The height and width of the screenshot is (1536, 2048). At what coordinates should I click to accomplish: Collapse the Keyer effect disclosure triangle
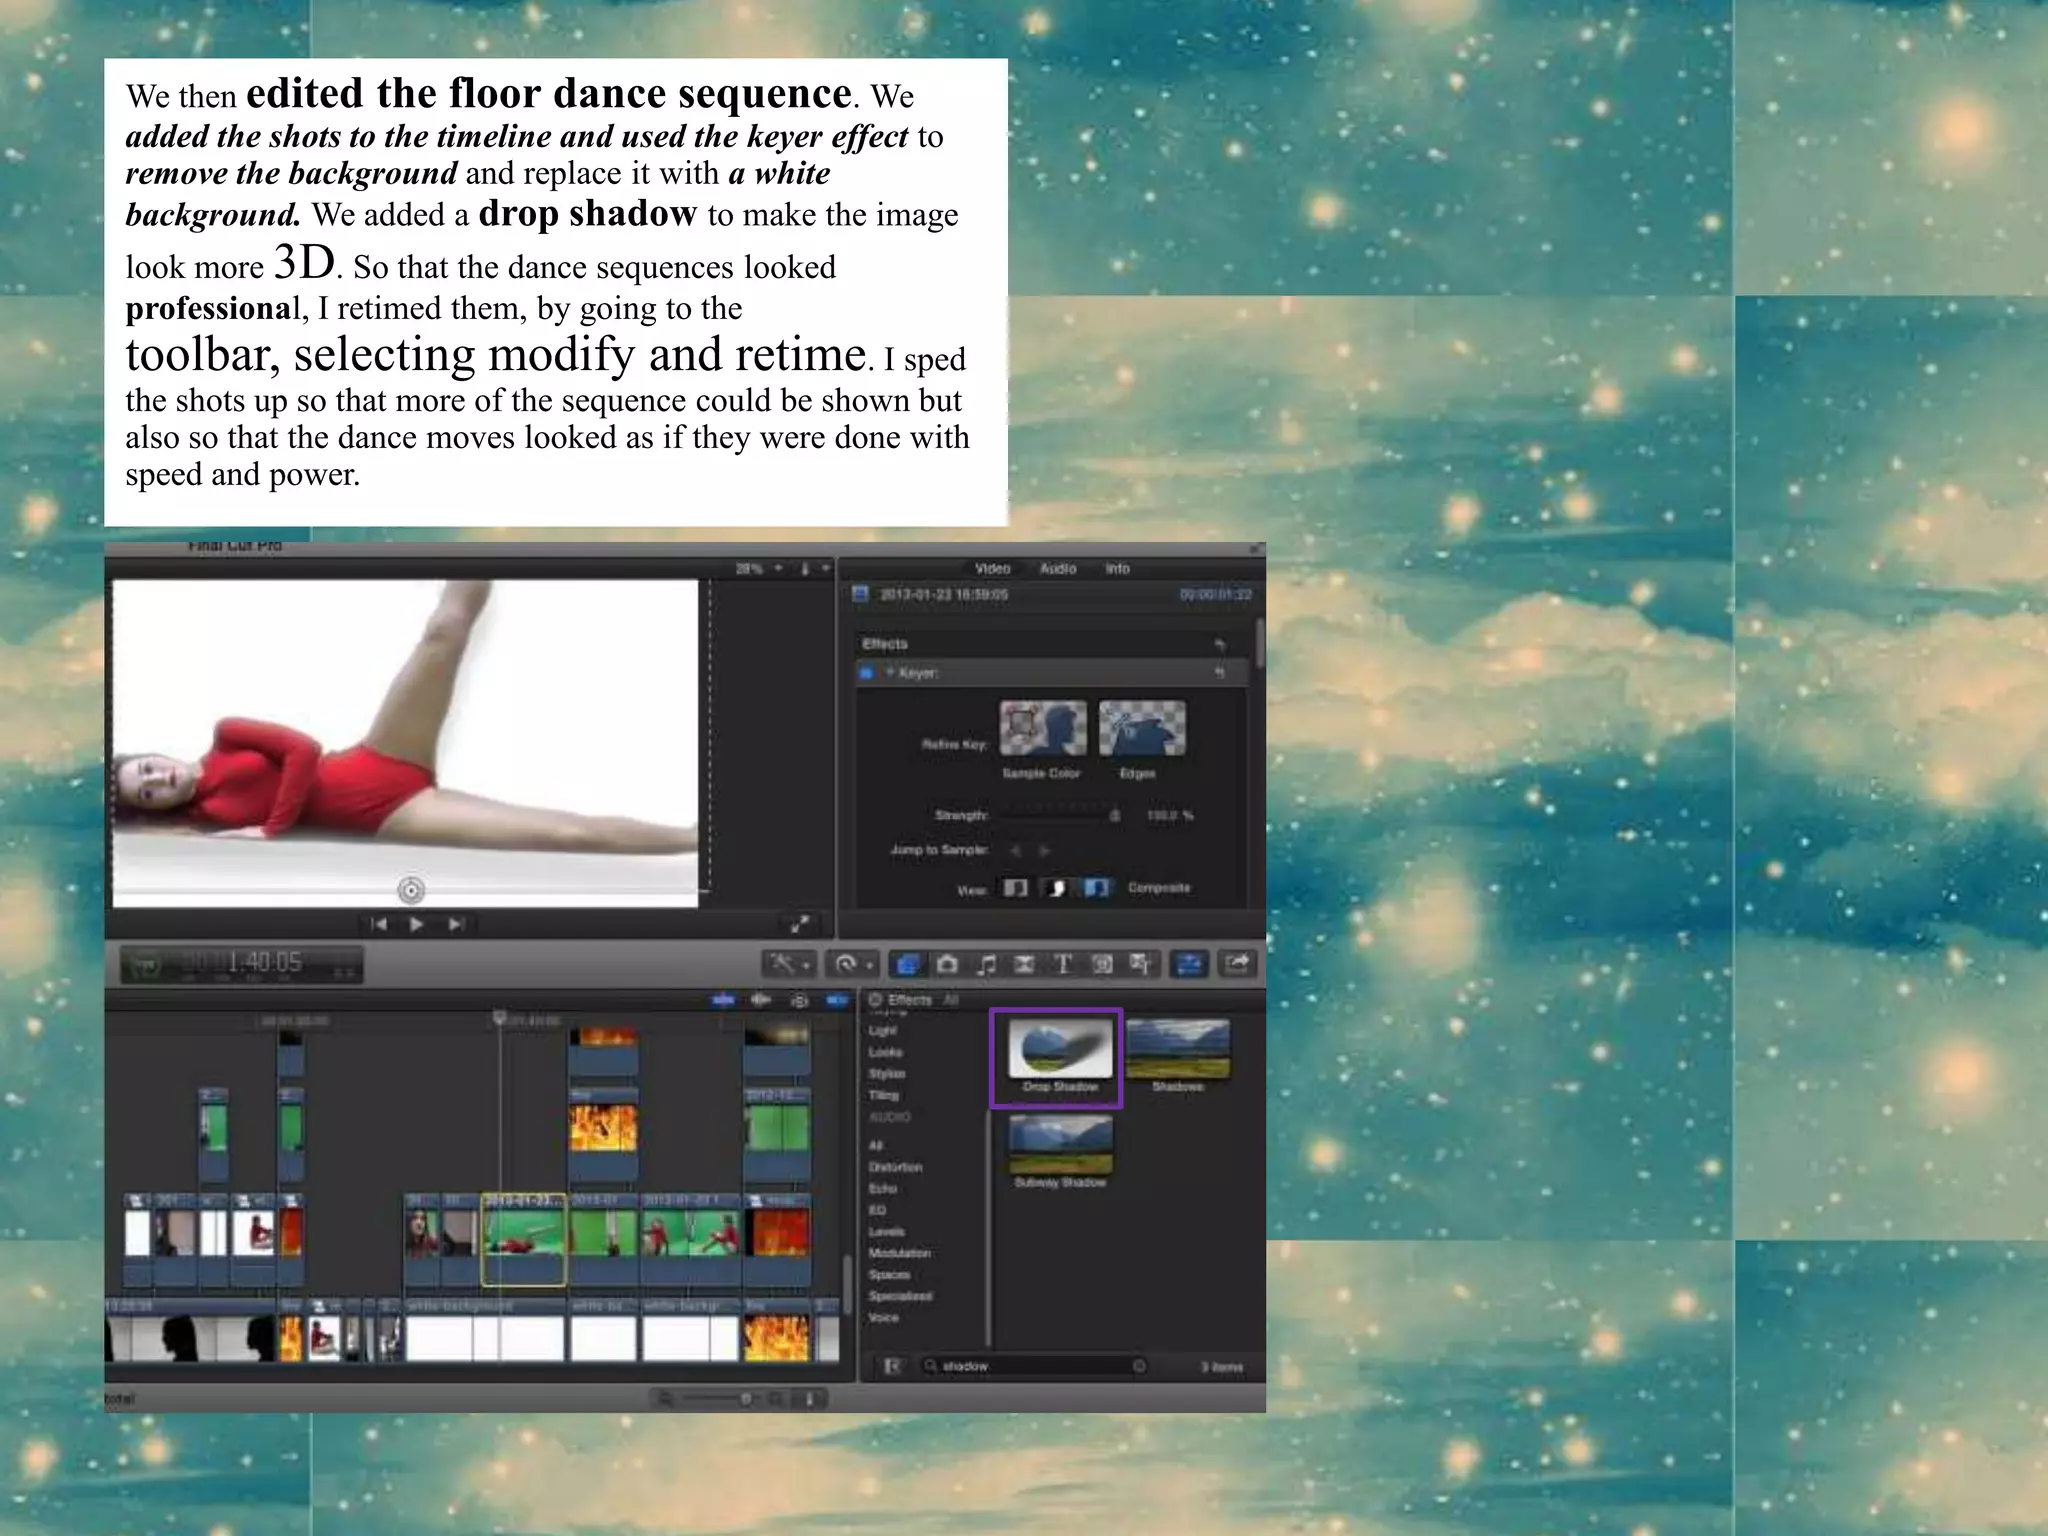pyautogui.click(x=890, y=673)
